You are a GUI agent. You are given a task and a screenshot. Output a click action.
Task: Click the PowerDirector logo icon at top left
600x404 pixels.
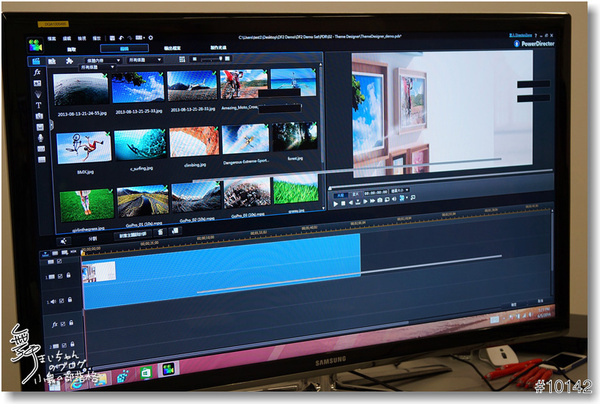36,46
